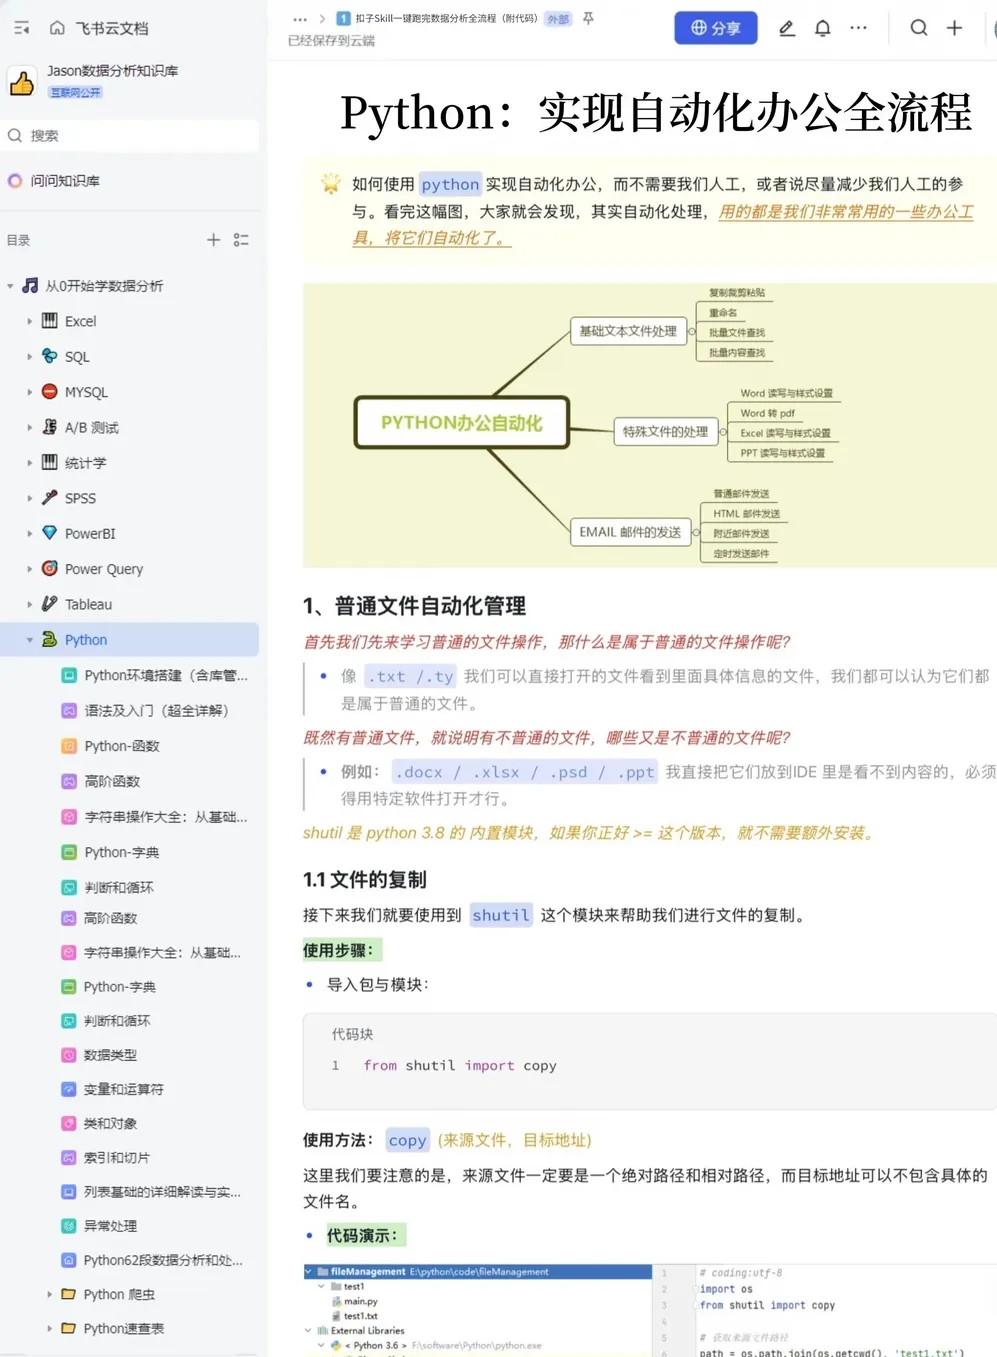
Task: Expand the Python 爬虫 folder arrow
Action: (x=49, y=1295)
